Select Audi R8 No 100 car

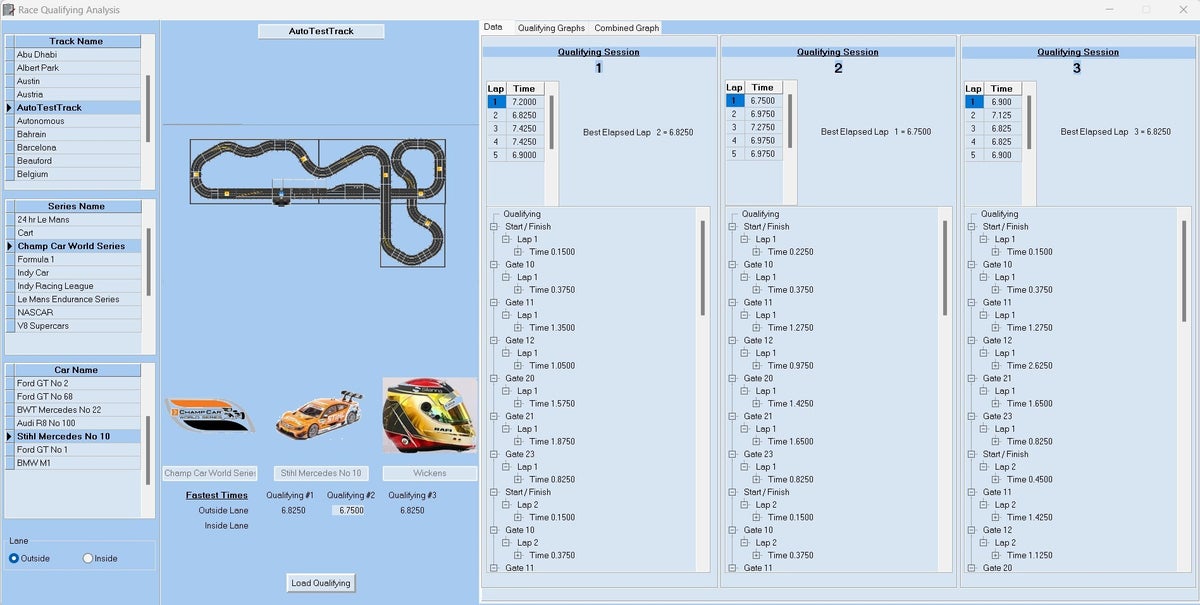click(77, 423)
